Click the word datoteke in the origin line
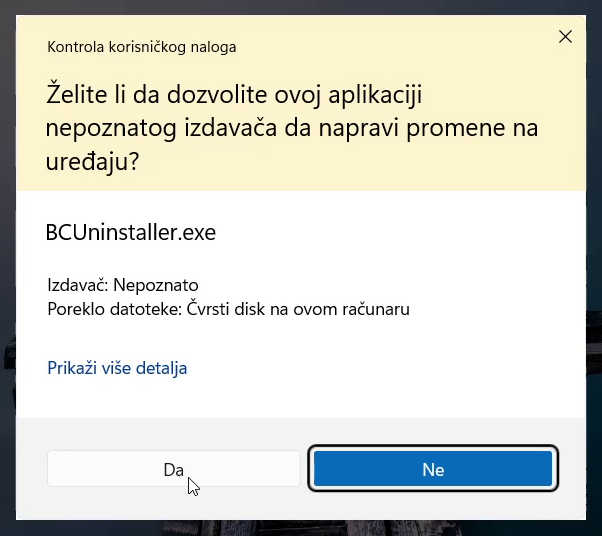 pyautogui.click(x=146, y=309)
